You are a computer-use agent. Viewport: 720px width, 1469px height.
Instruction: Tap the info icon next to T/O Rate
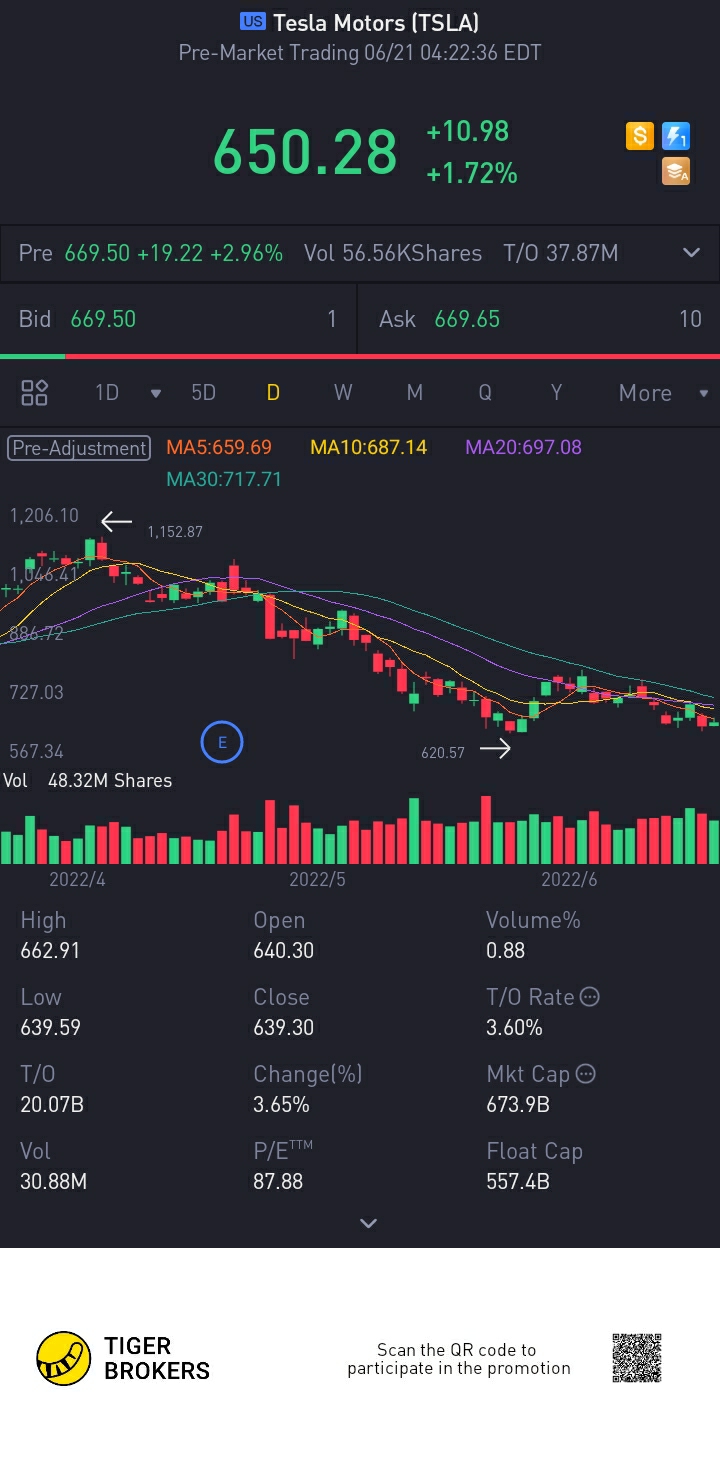click(590, 997)
